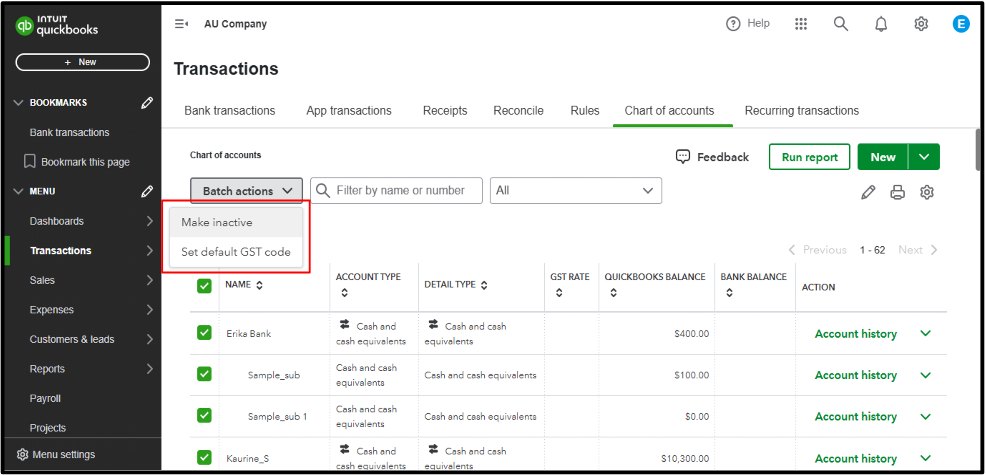
Task: Click the search magnifier icon in header
Action: [x=841, y=24]
